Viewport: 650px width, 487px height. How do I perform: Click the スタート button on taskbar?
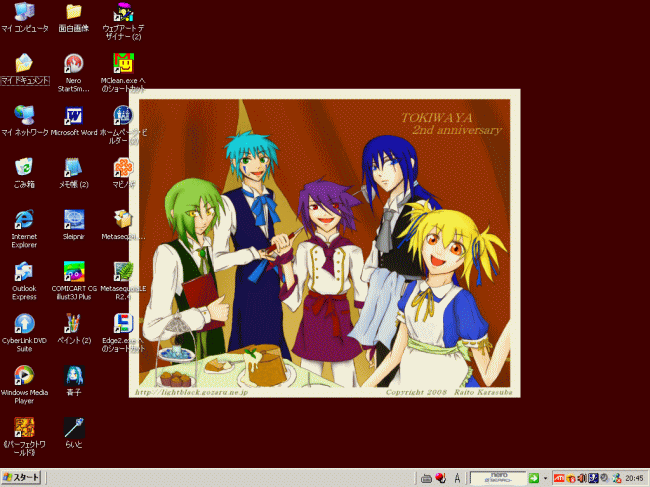[x=21, y=478]
